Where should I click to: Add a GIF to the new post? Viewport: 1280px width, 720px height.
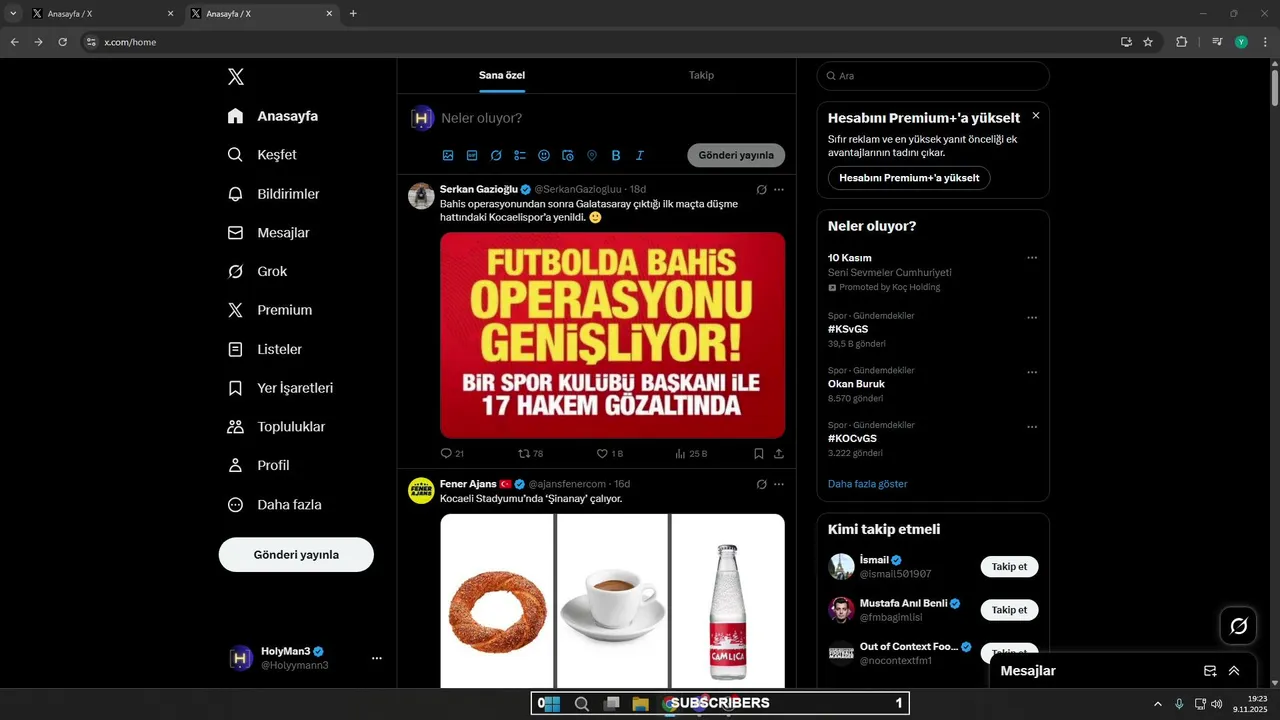(x=472, y=155)
